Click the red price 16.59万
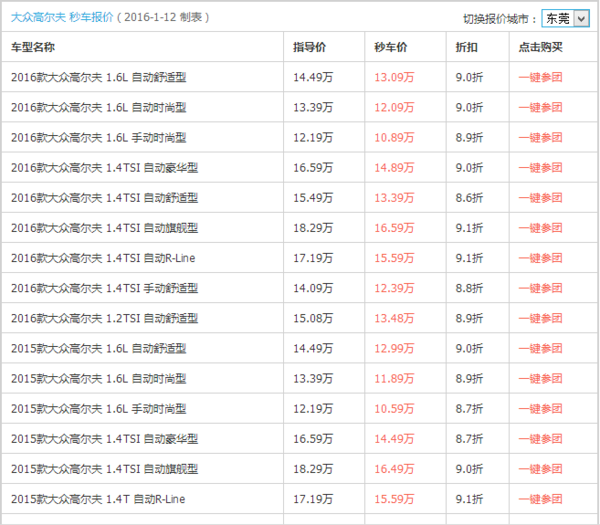Image resolution: width=600 pixels, height=525 pixels. tap(394, 228)
